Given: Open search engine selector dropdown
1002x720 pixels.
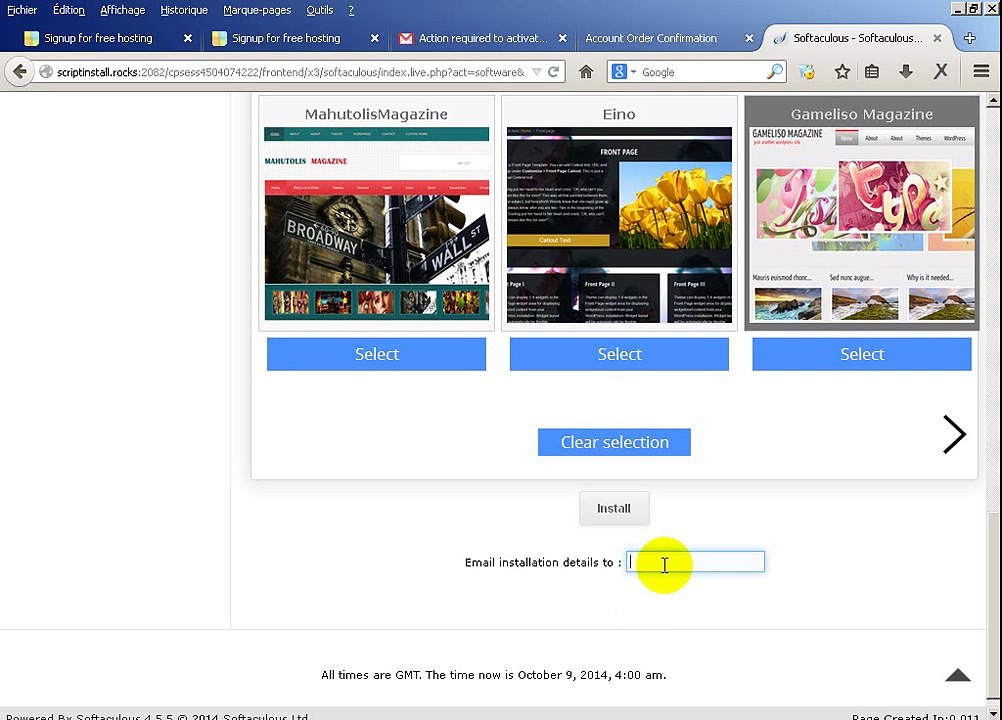Looking at the screenshot, I should (x=624, y=72).
